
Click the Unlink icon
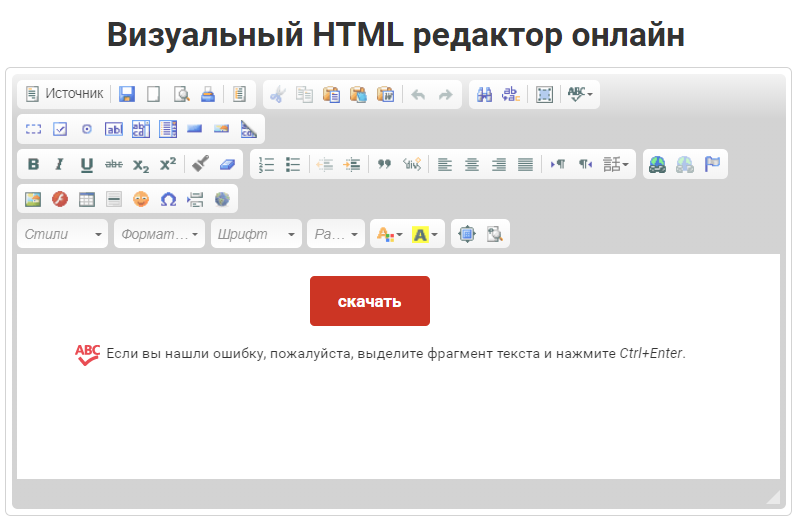point(684,165)
